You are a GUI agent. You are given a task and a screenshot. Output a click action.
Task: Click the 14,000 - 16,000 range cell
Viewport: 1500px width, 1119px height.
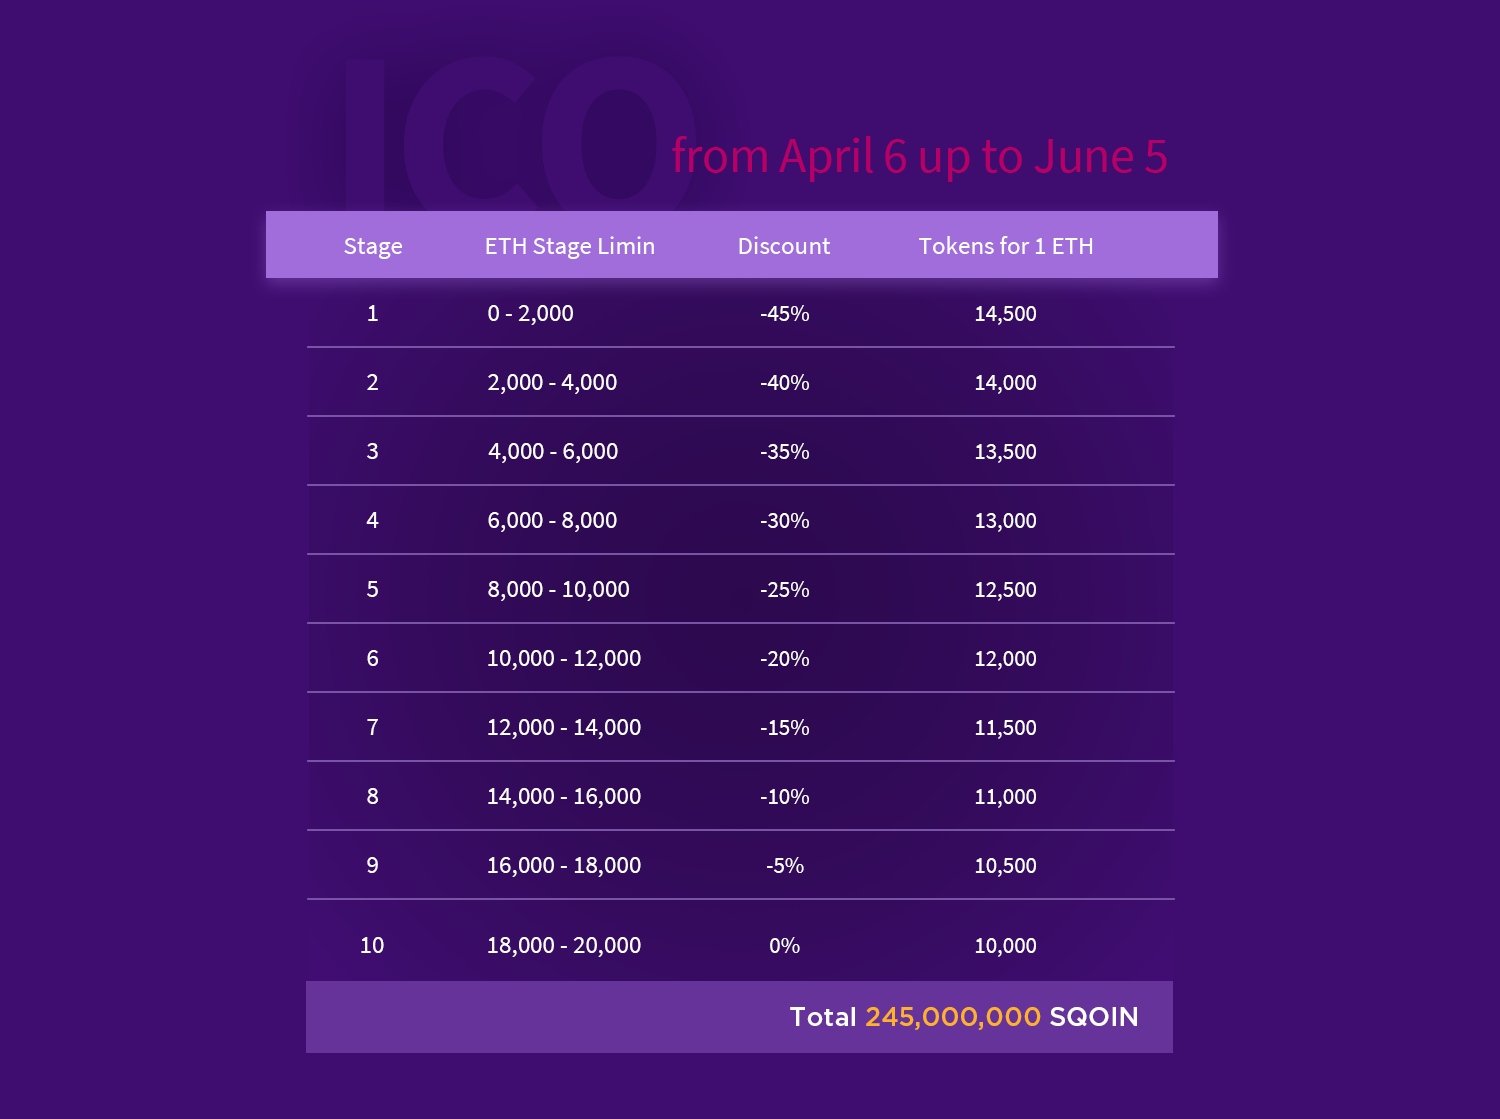click(564, 797)
